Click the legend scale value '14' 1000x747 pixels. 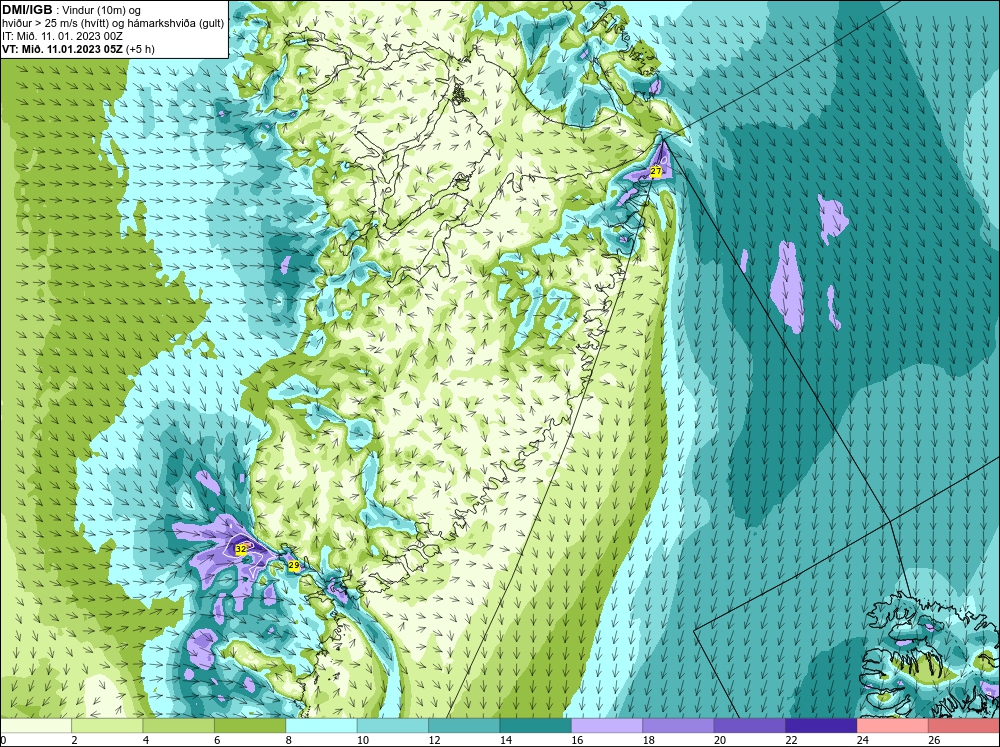[506, 740]
